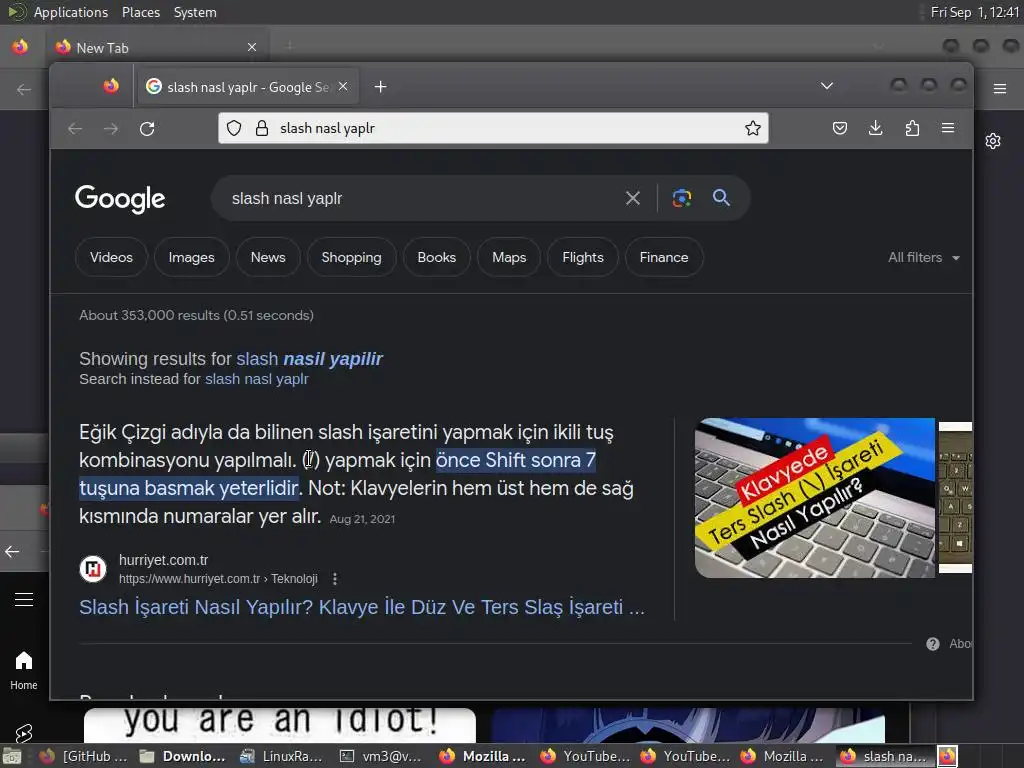
Task: Select the Books filter
Action: click(x=437, y=257)
